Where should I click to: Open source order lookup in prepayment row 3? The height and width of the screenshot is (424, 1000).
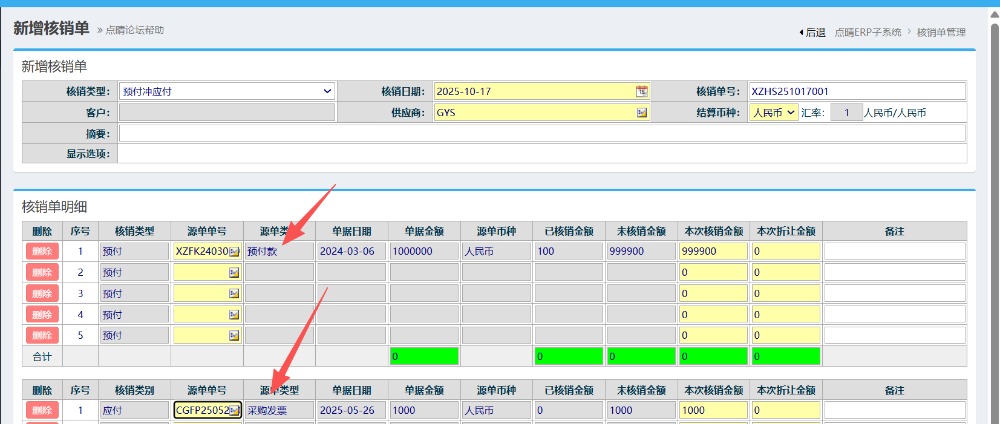pos(234,293)
